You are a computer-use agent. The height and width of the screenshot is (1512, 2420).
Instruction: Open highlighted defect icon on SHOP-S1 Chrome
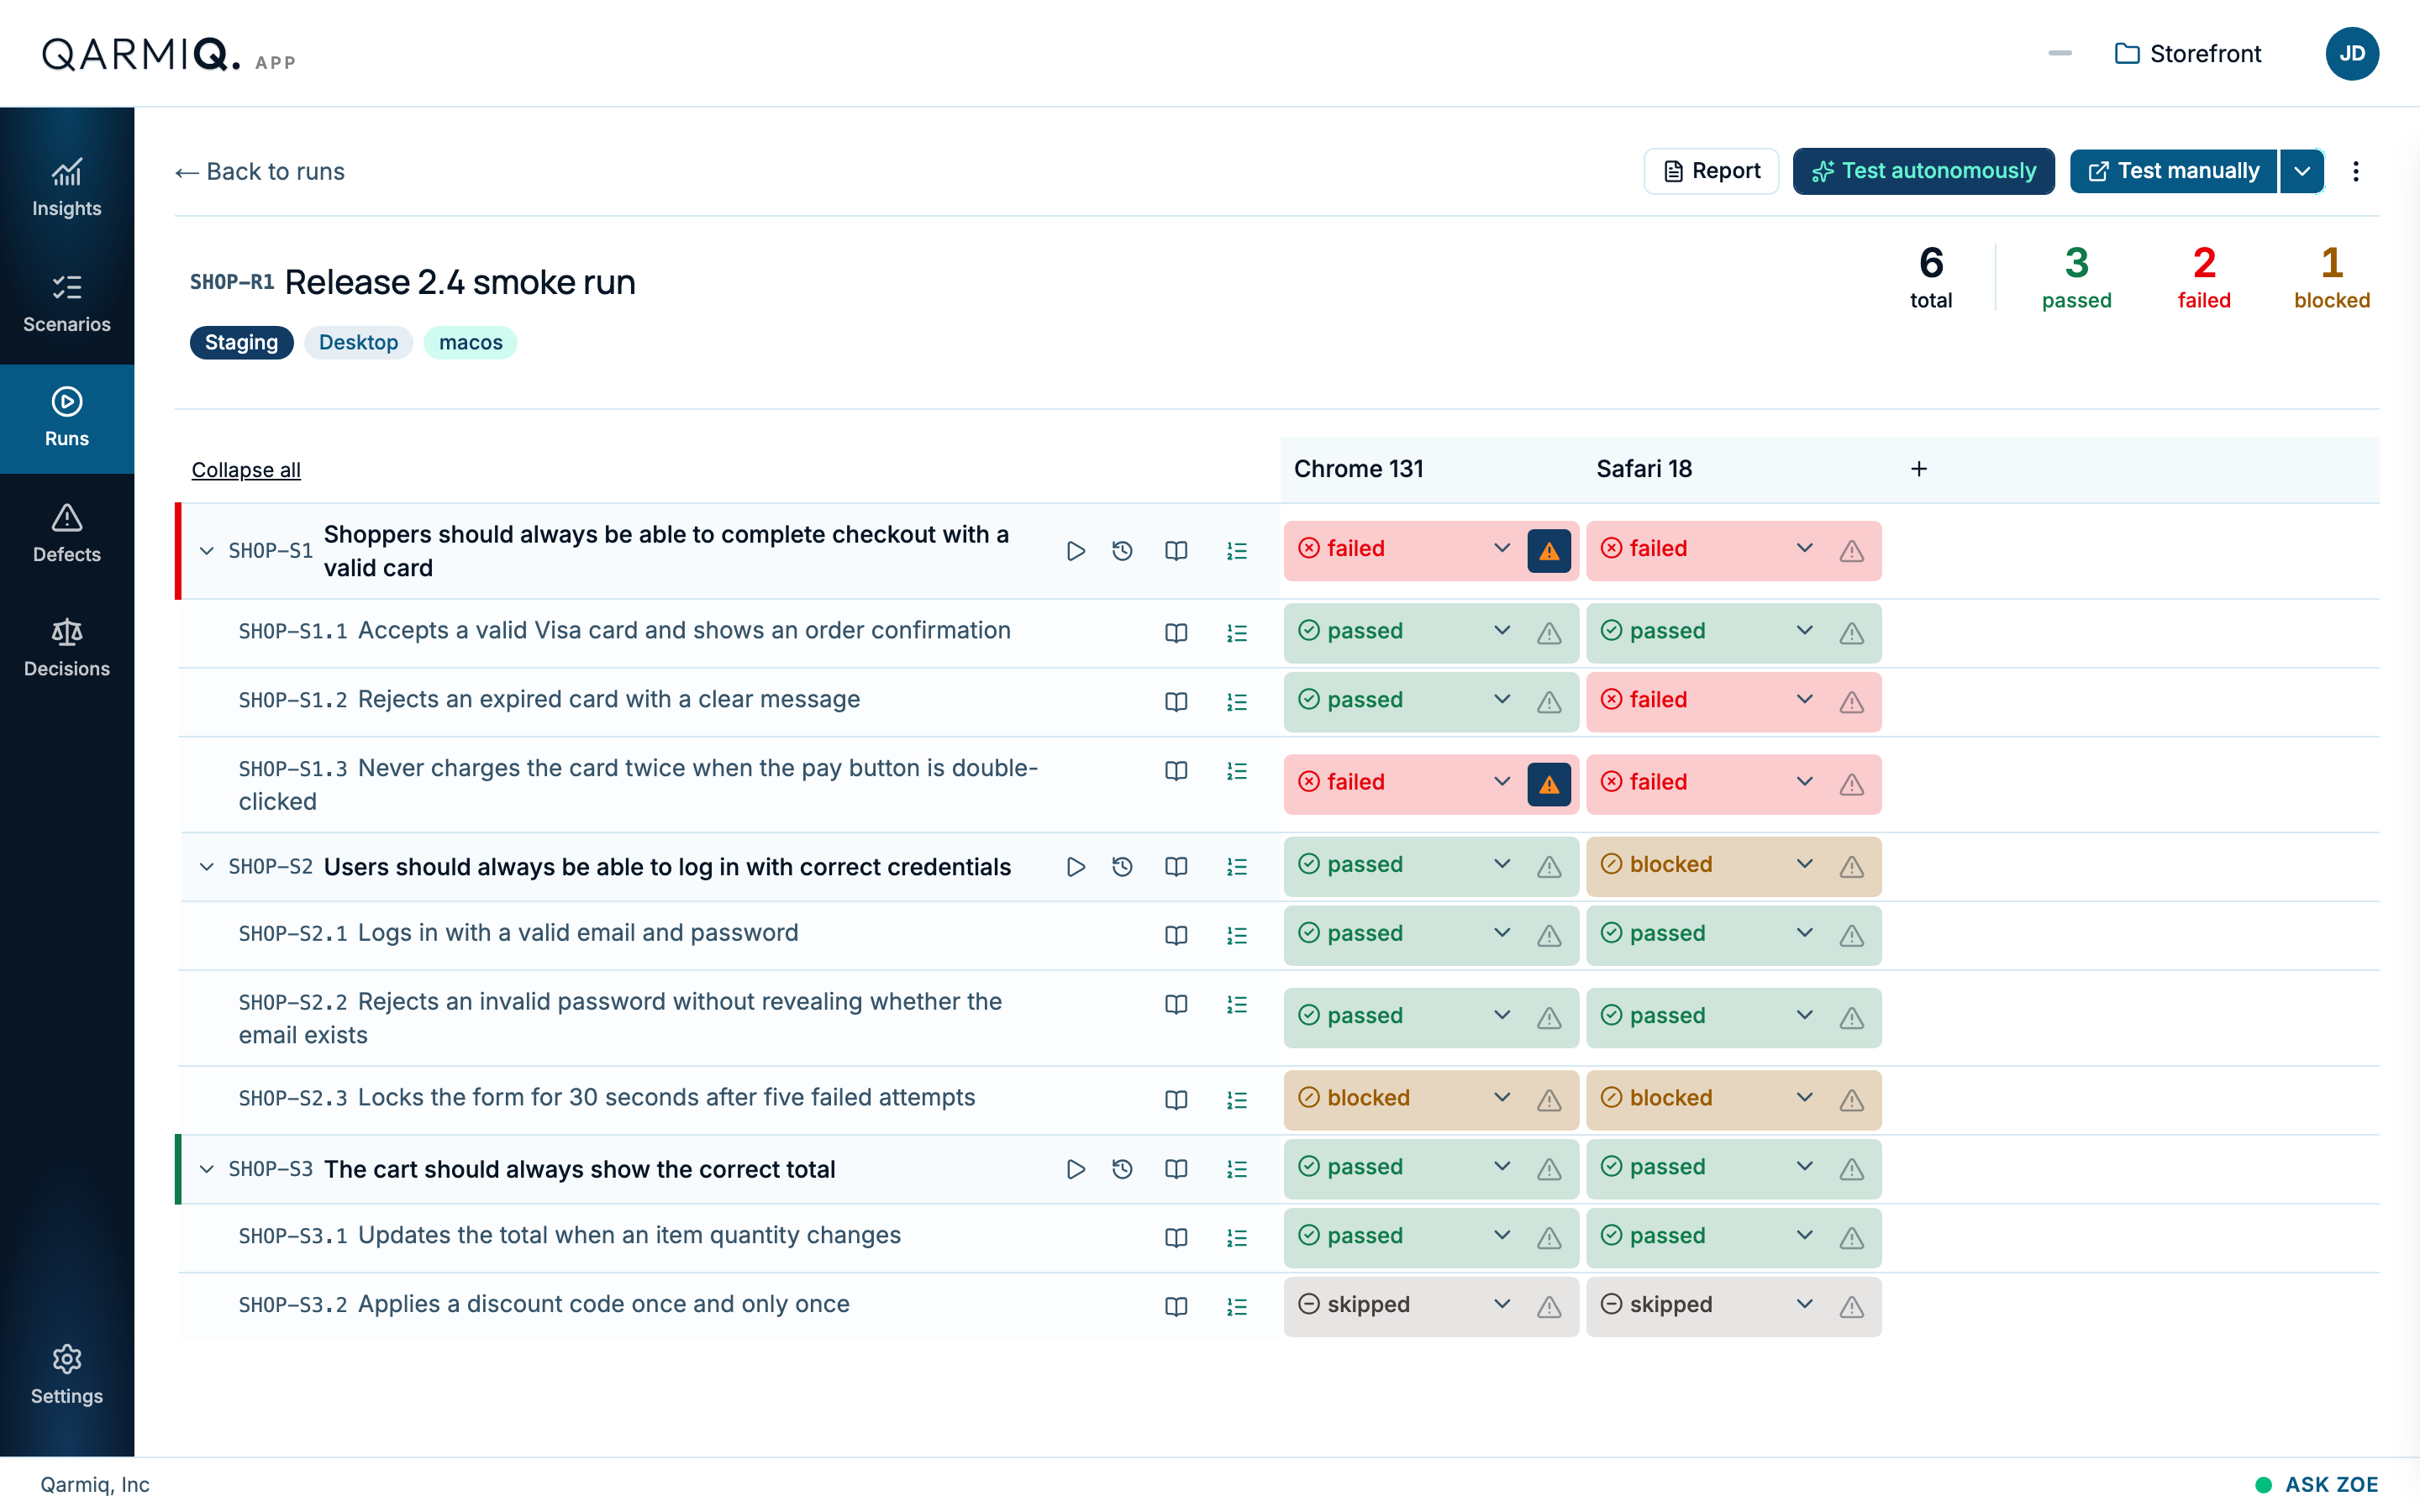click(x=1549, y=551)
